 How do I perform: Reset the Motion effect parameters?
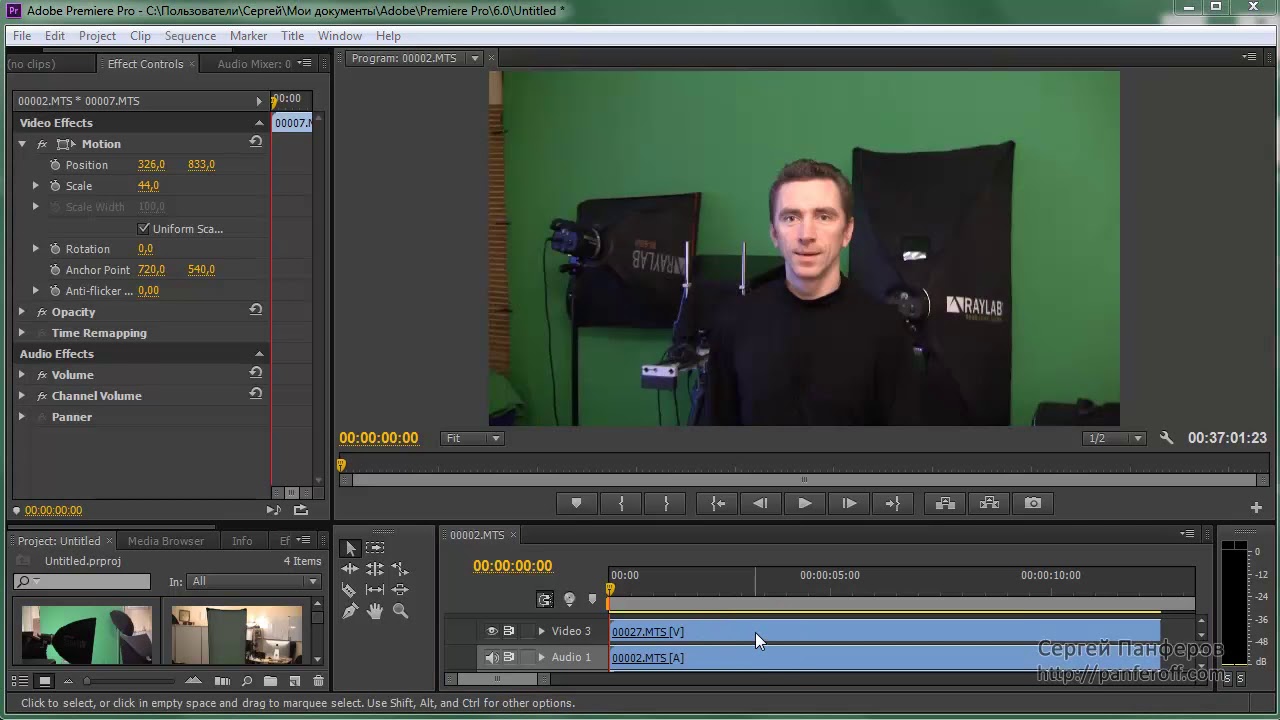[x=255, y=142]
